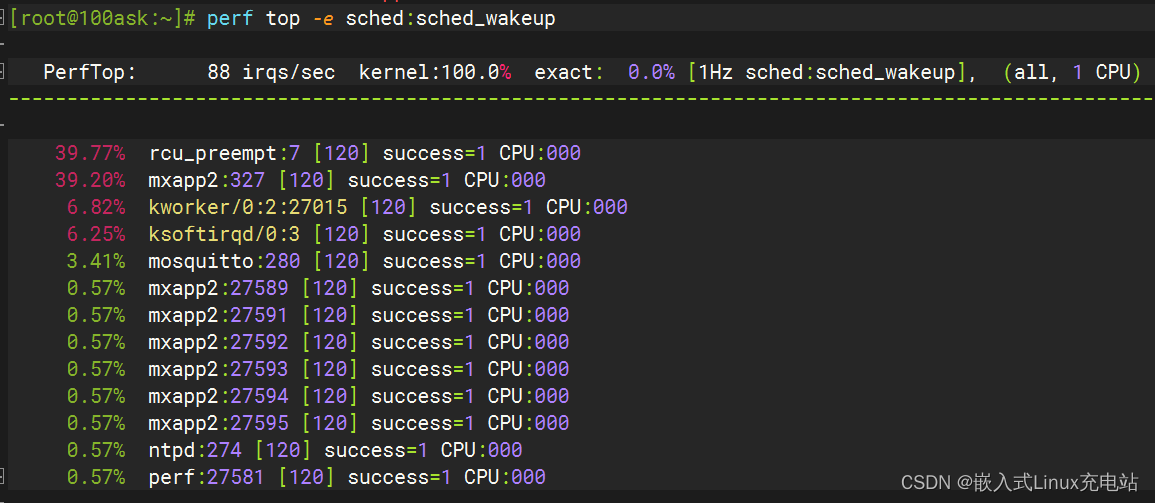This screenshot has height=503, width=1155.
Task: Click the "88 irqs/sec" value
Action: 271,72
